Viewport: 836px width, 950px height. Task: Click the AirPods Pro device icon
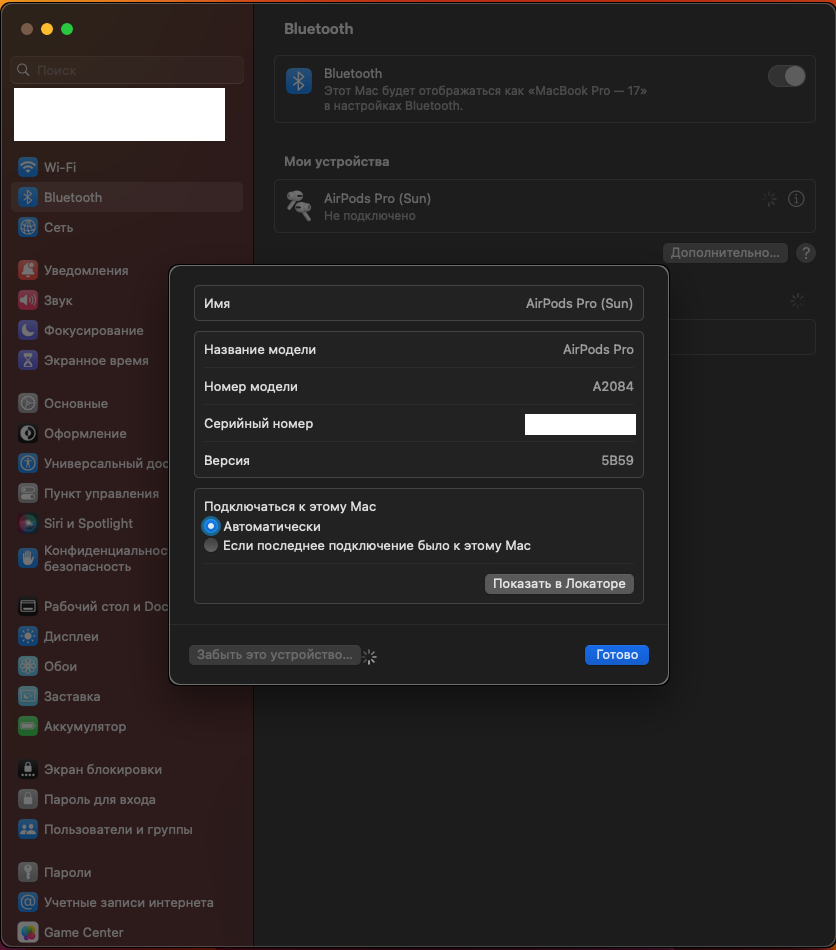pyautogui.click(x=299, y=206)
